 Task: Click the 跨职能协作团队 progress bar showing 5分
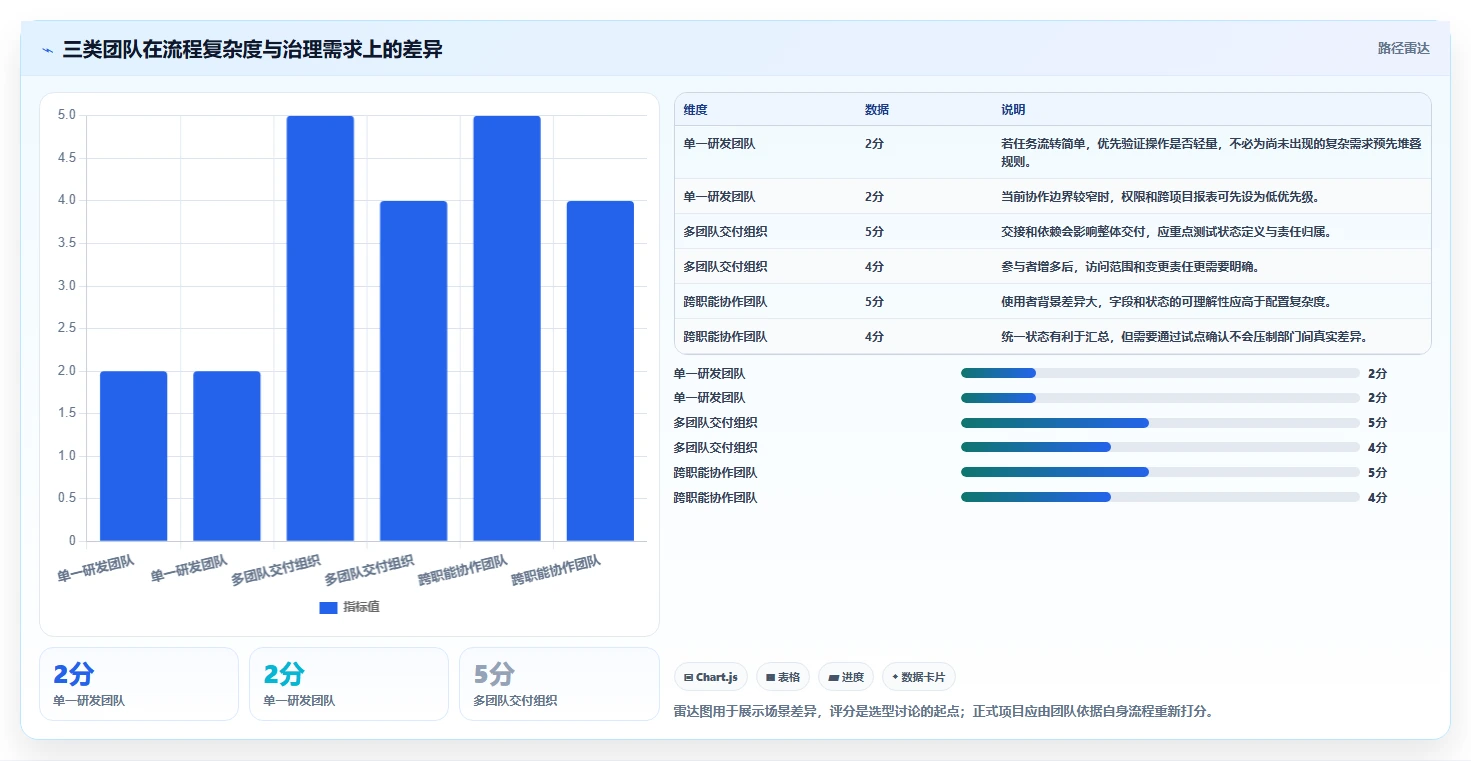point(1160,472)
